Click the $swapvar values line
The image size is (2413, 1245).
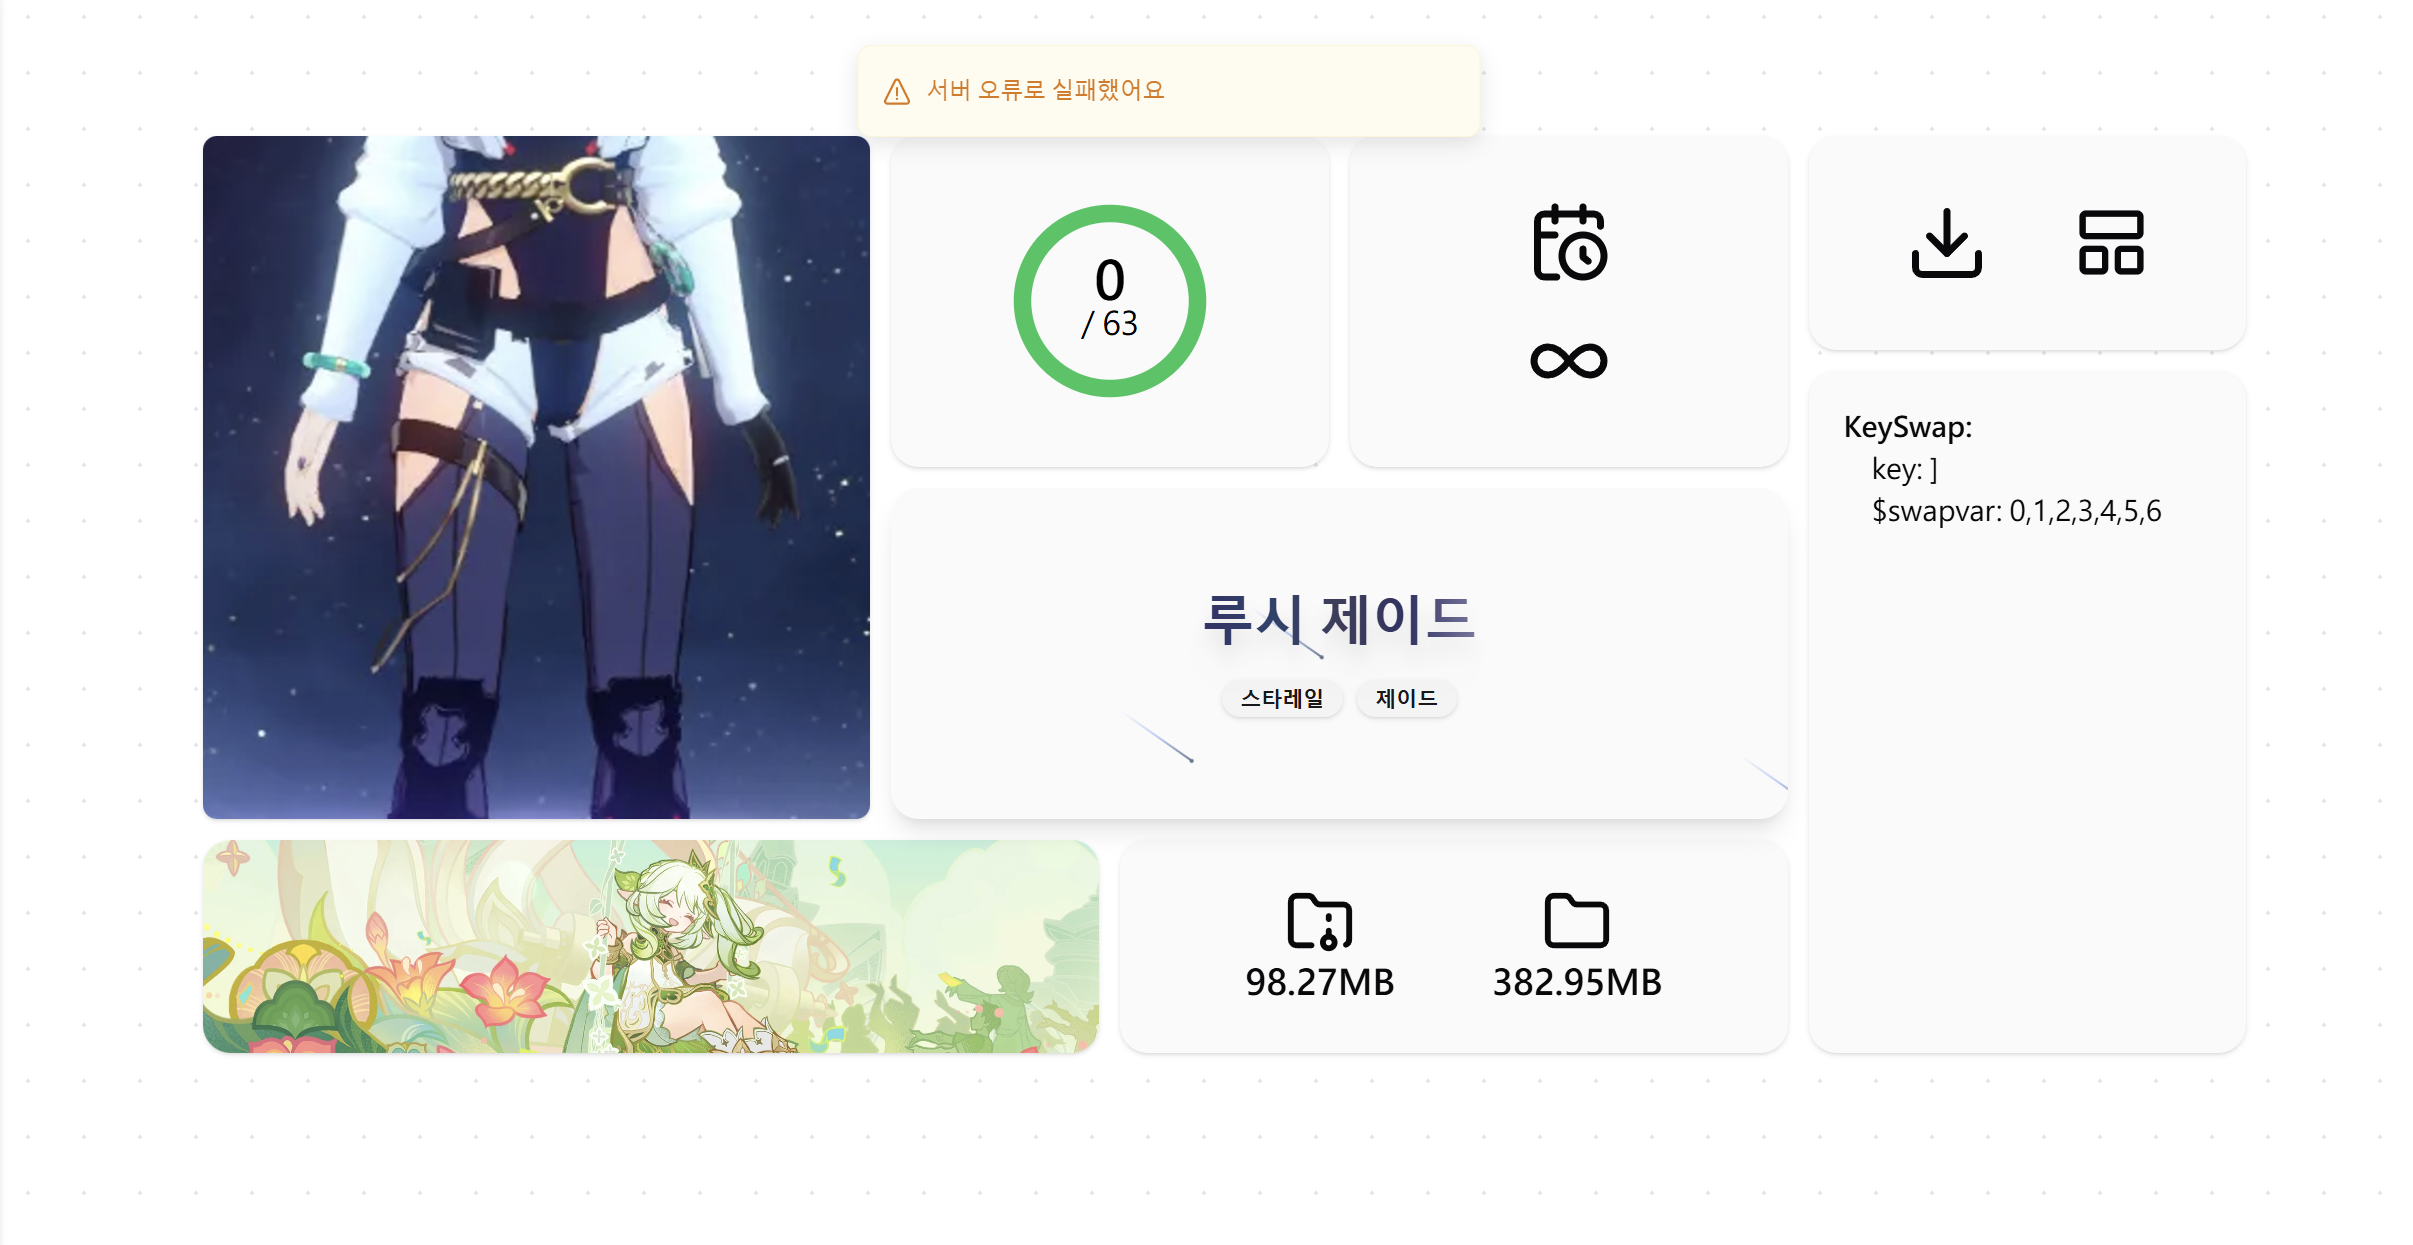coord(2016,511)
